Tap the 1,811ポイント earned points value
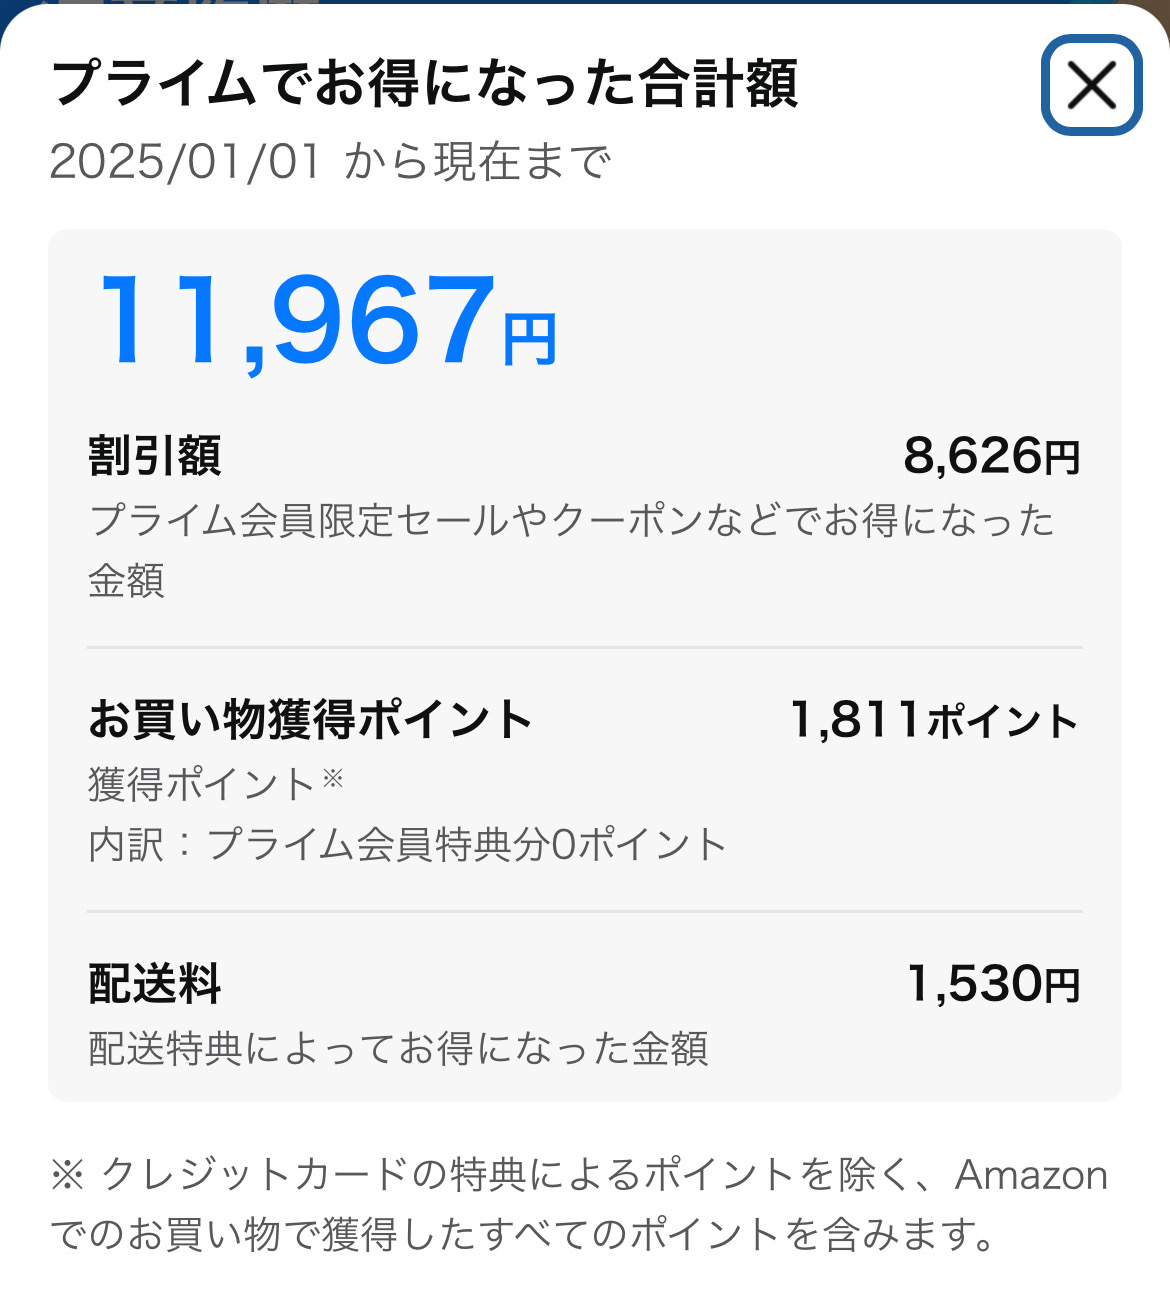Viewport: 1170px width, 1297px height. click(x=935, y=720)
